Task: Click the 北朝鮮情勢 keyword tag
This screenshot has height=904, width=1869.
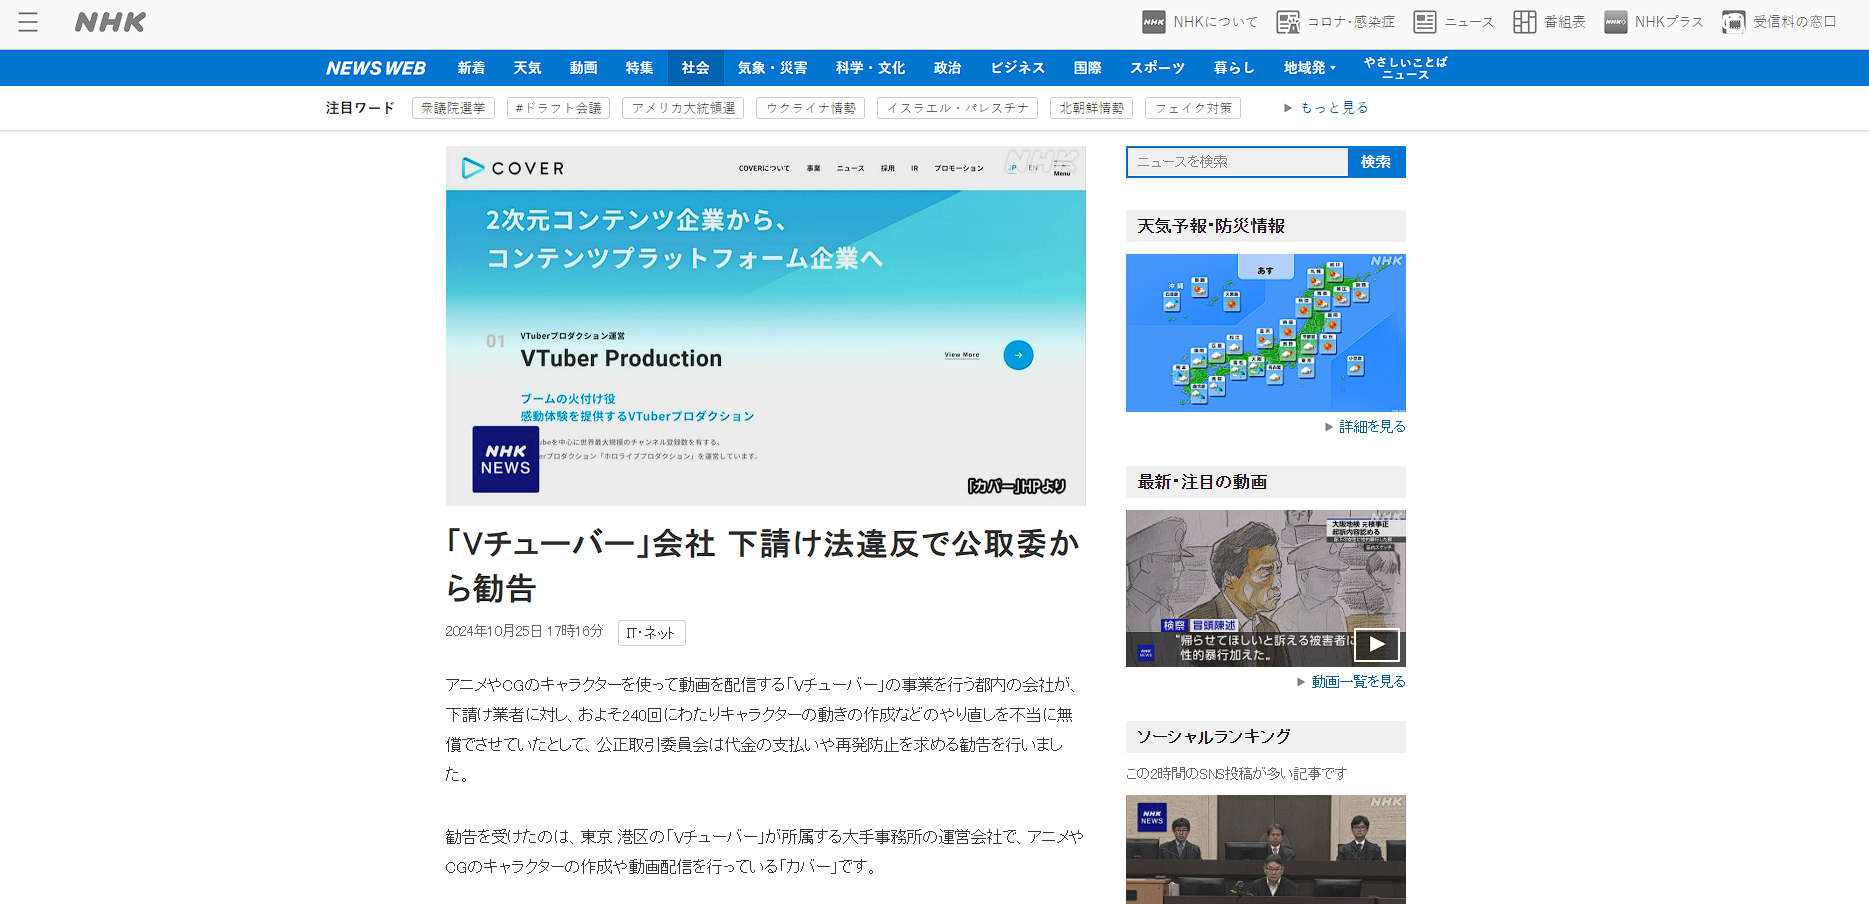Action: point(1091,108)
